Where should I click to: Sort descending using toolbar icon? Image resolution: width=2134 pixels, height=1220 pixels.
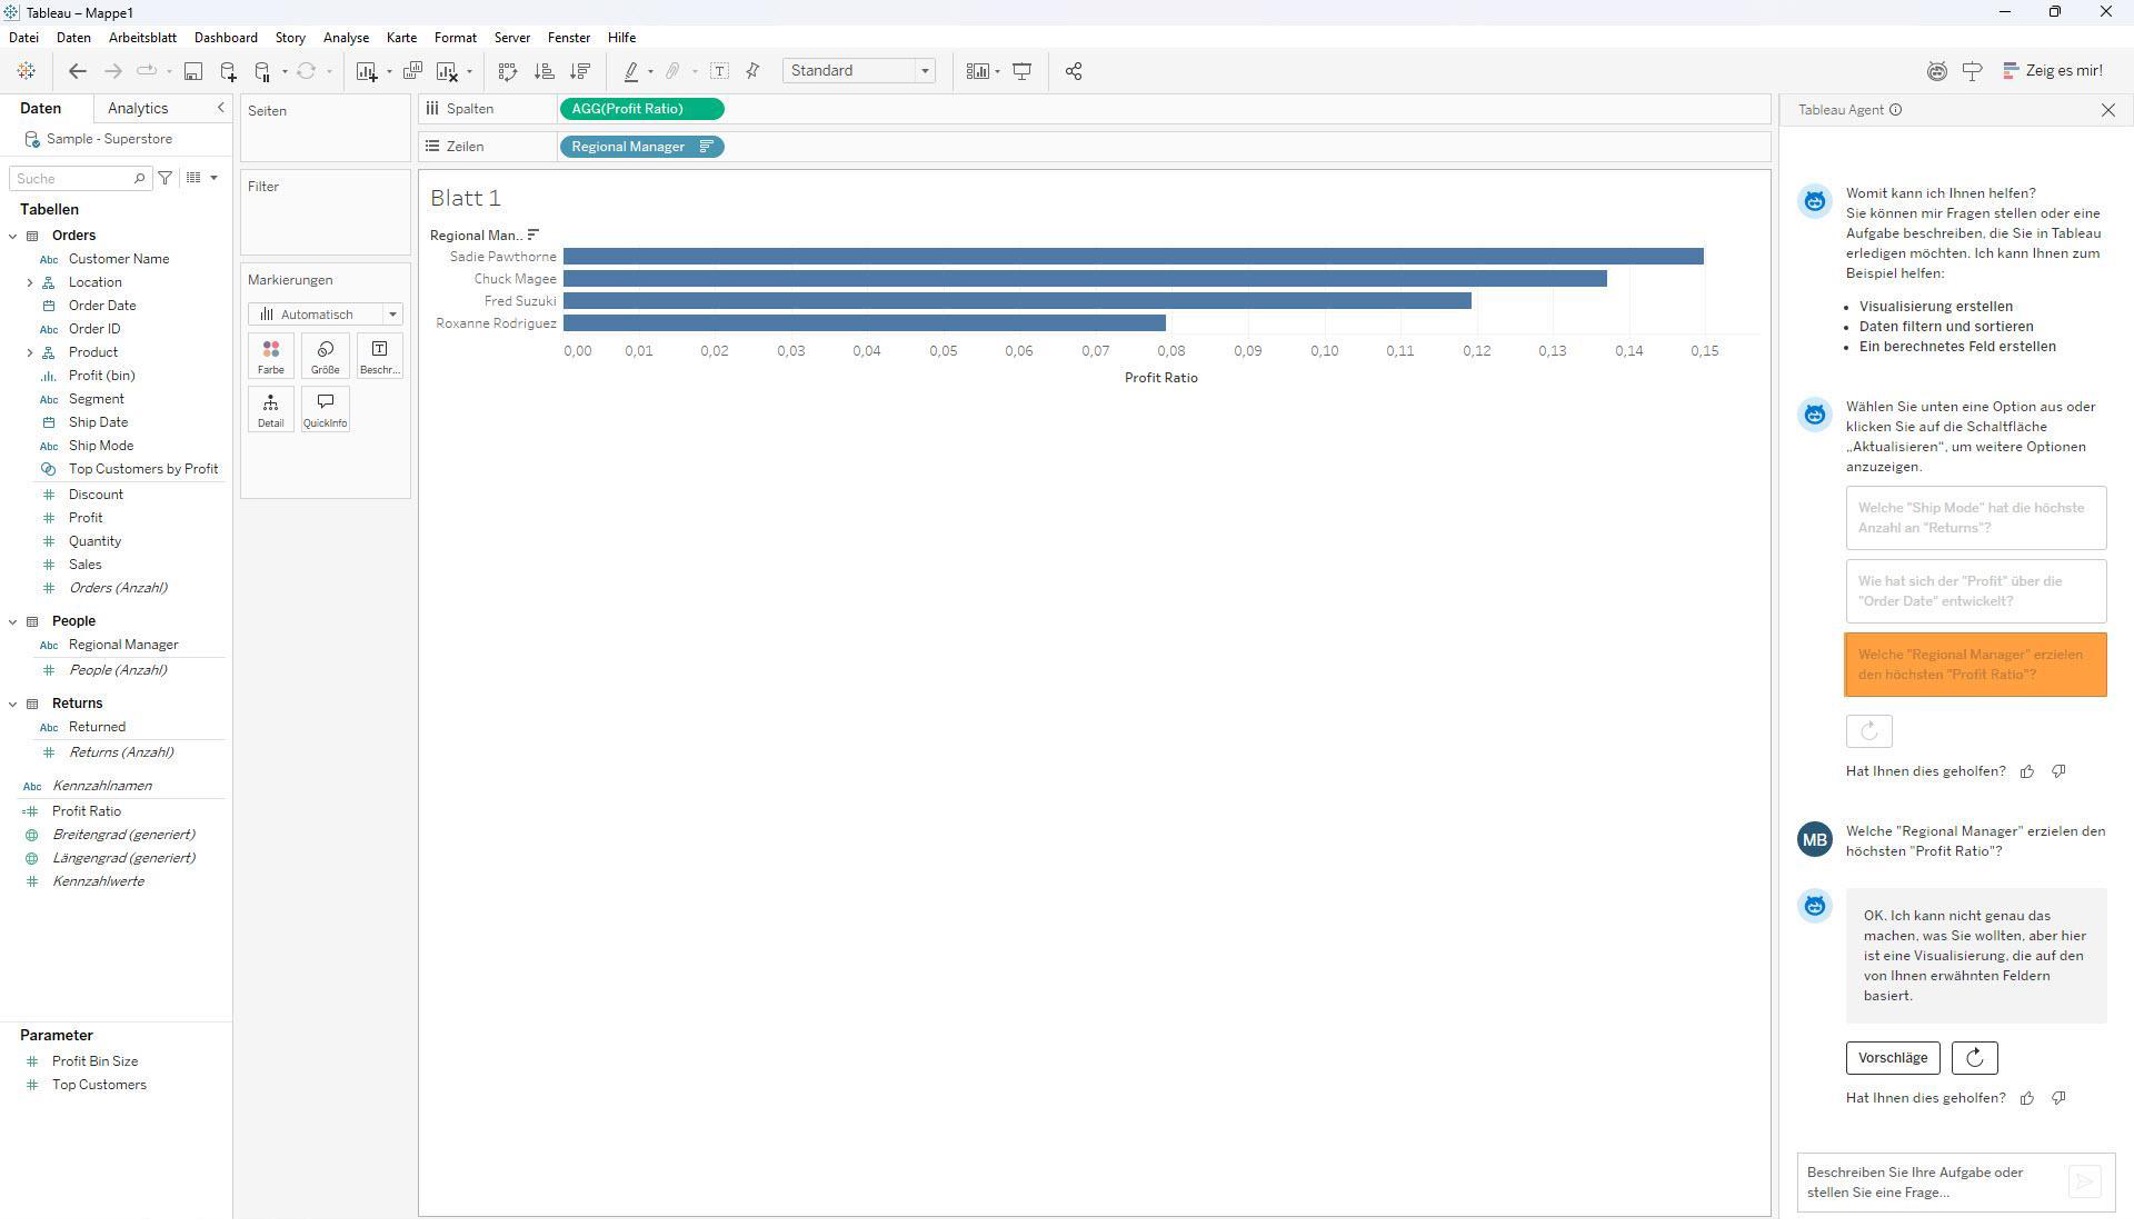[x=580, y=71]
